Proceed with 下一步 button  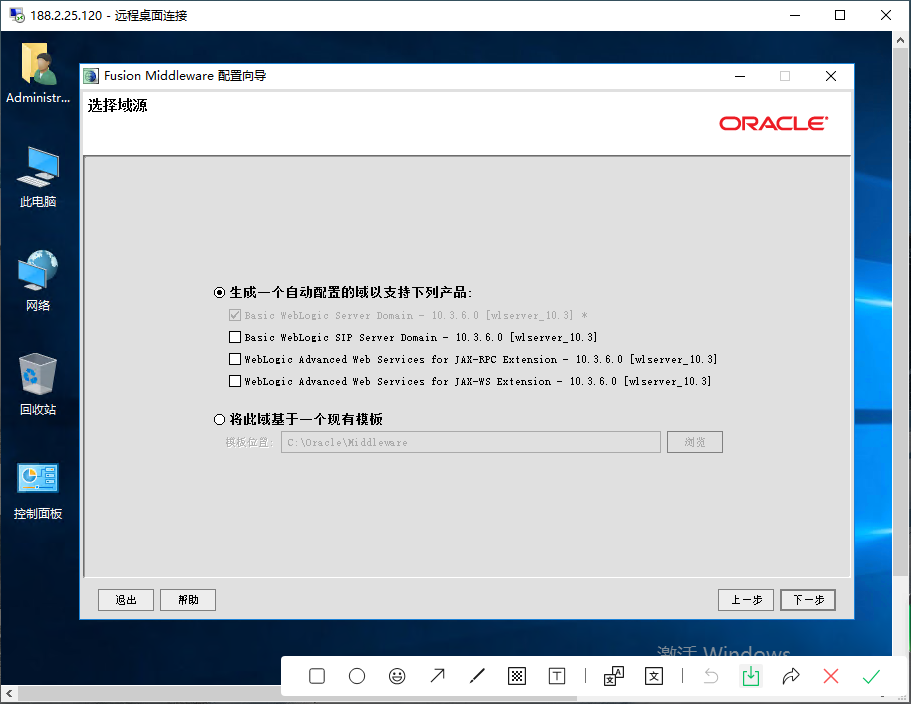[x=808, y=600]
